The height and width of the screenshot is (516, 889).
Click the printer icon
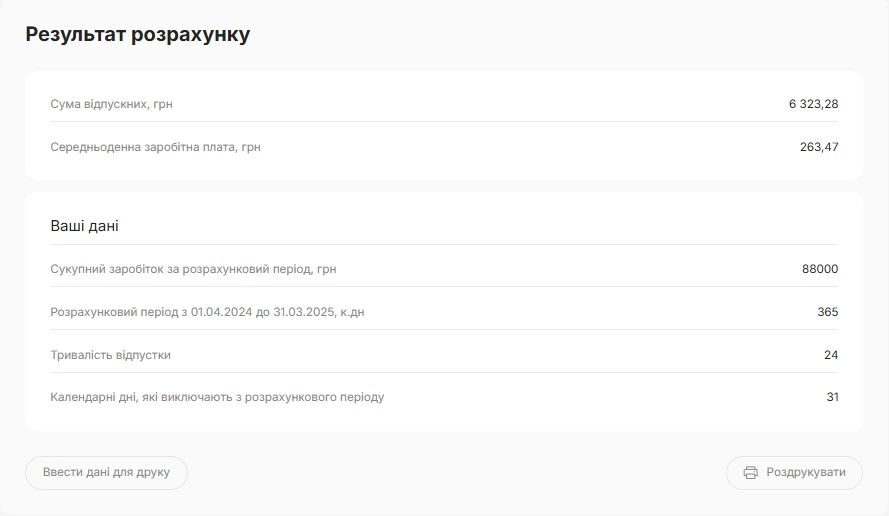pos(750,472)
